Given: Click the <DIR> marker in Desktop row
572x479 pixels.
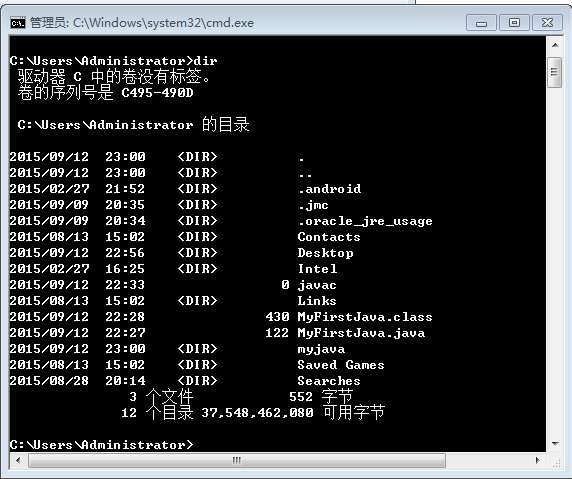Looking at the screenshot, I should (x=197, y=253).
